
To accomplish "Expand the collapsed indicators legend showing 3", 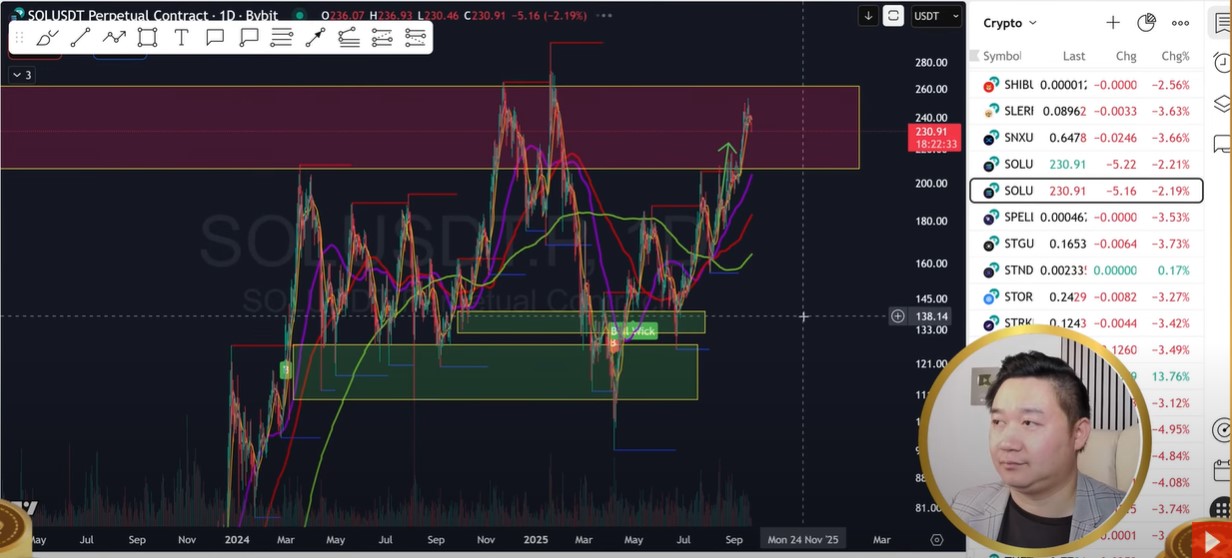I will [21, 75].
